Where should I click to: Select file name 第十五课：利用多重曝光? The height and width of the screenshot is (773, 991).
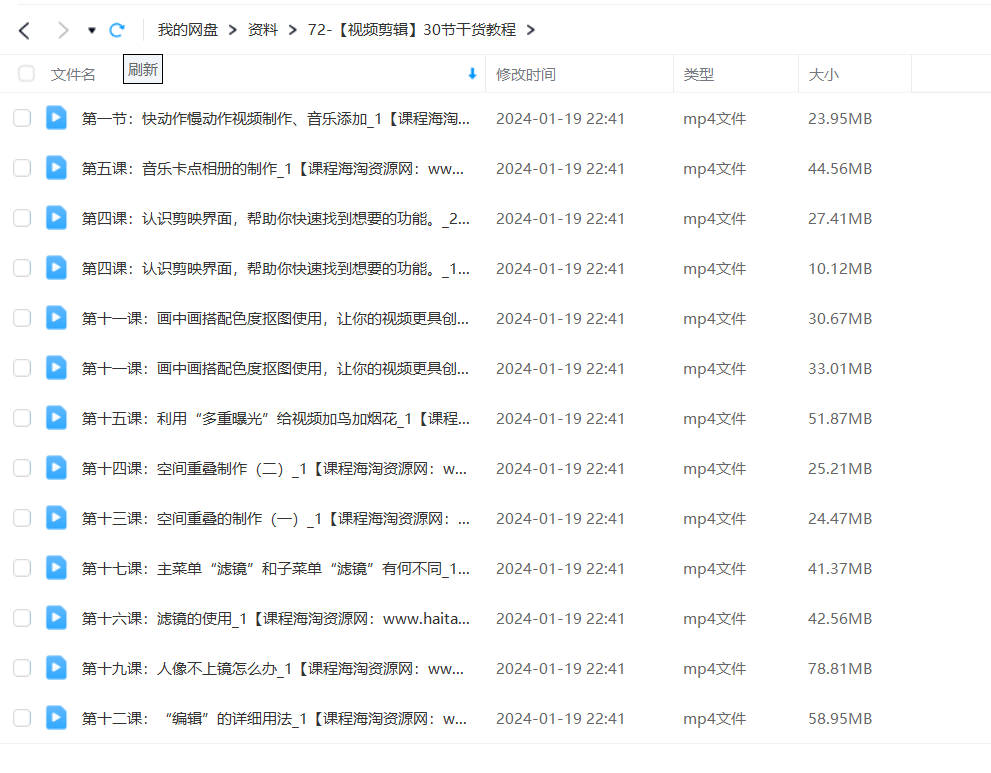pyautogui.click(x=276, y=418)
